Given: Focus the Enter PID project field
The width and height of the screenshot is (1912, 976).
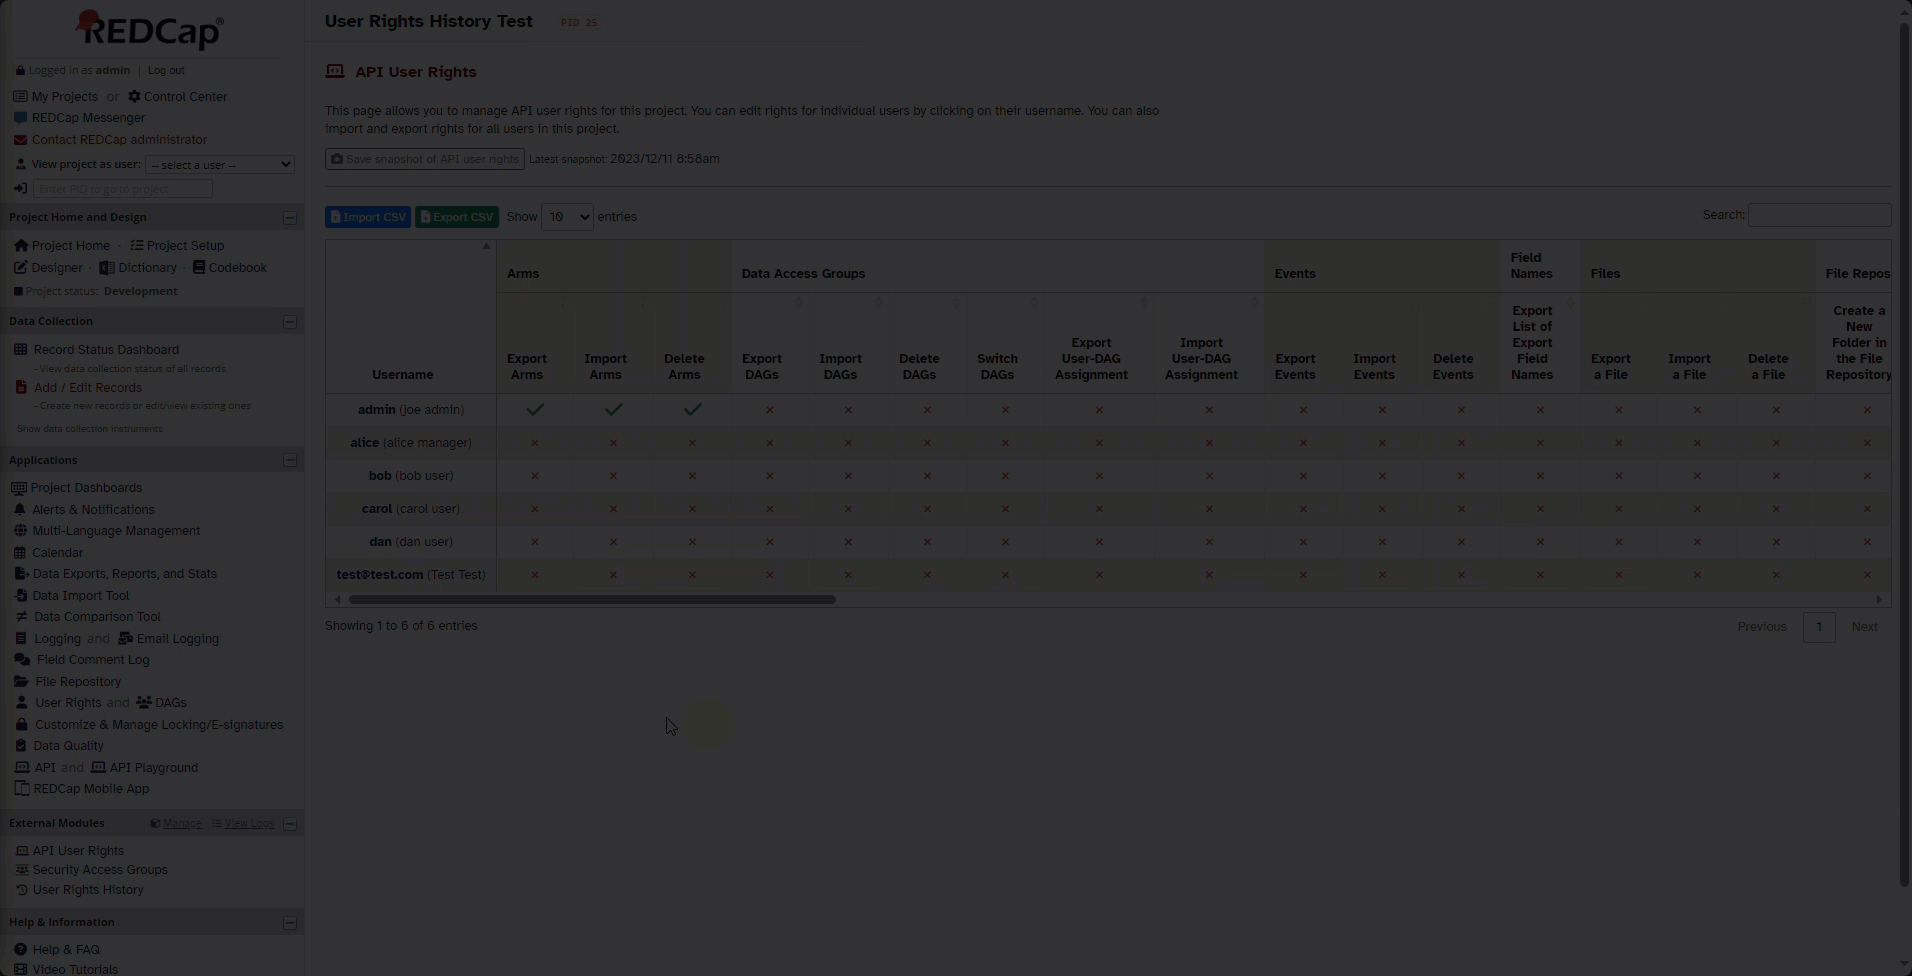Looking at the screenshot, I should [x=122, y=189].
